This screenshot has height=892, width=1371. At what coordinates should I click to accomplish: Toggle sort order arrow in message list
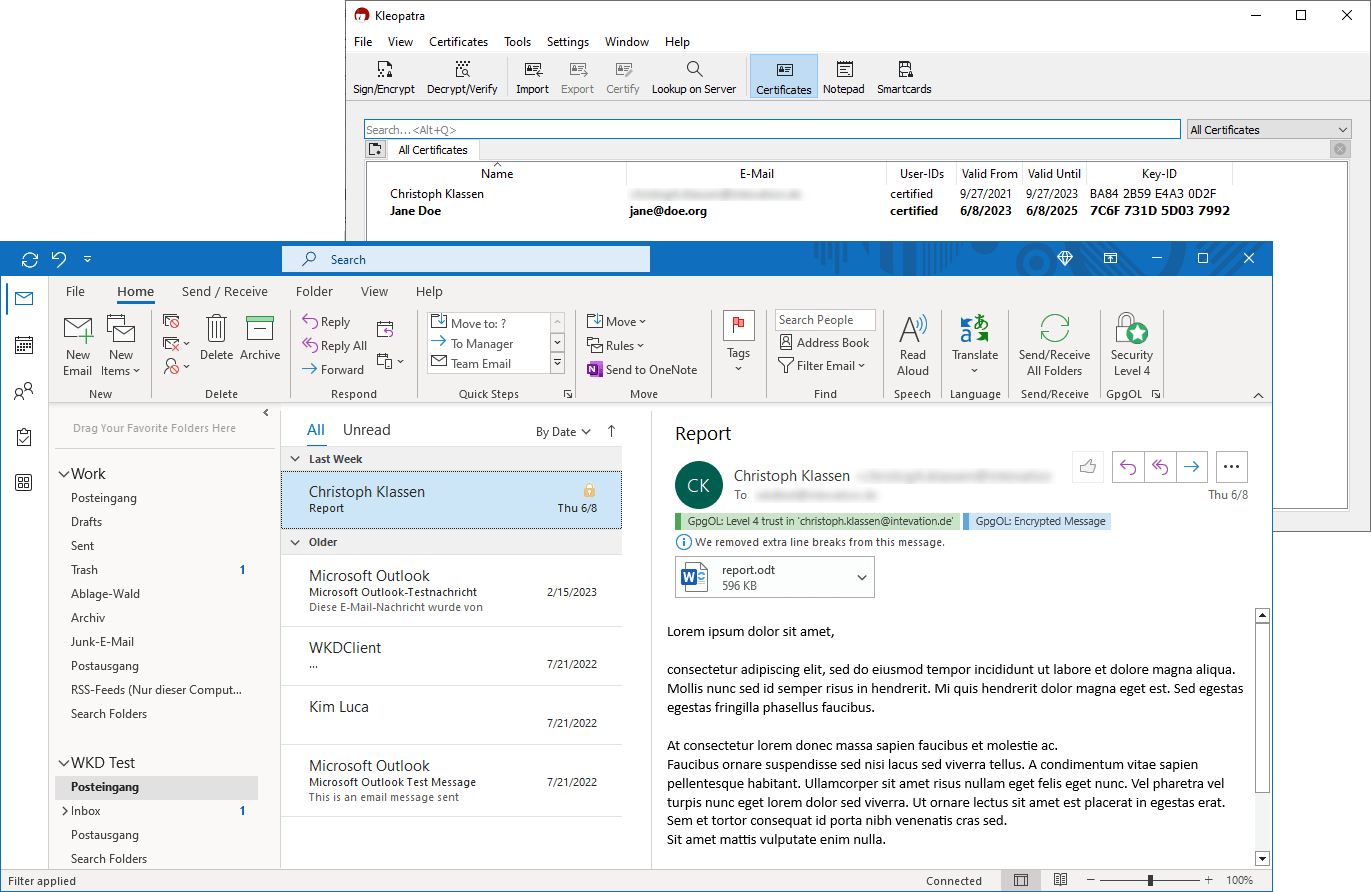tap(611, 431)
